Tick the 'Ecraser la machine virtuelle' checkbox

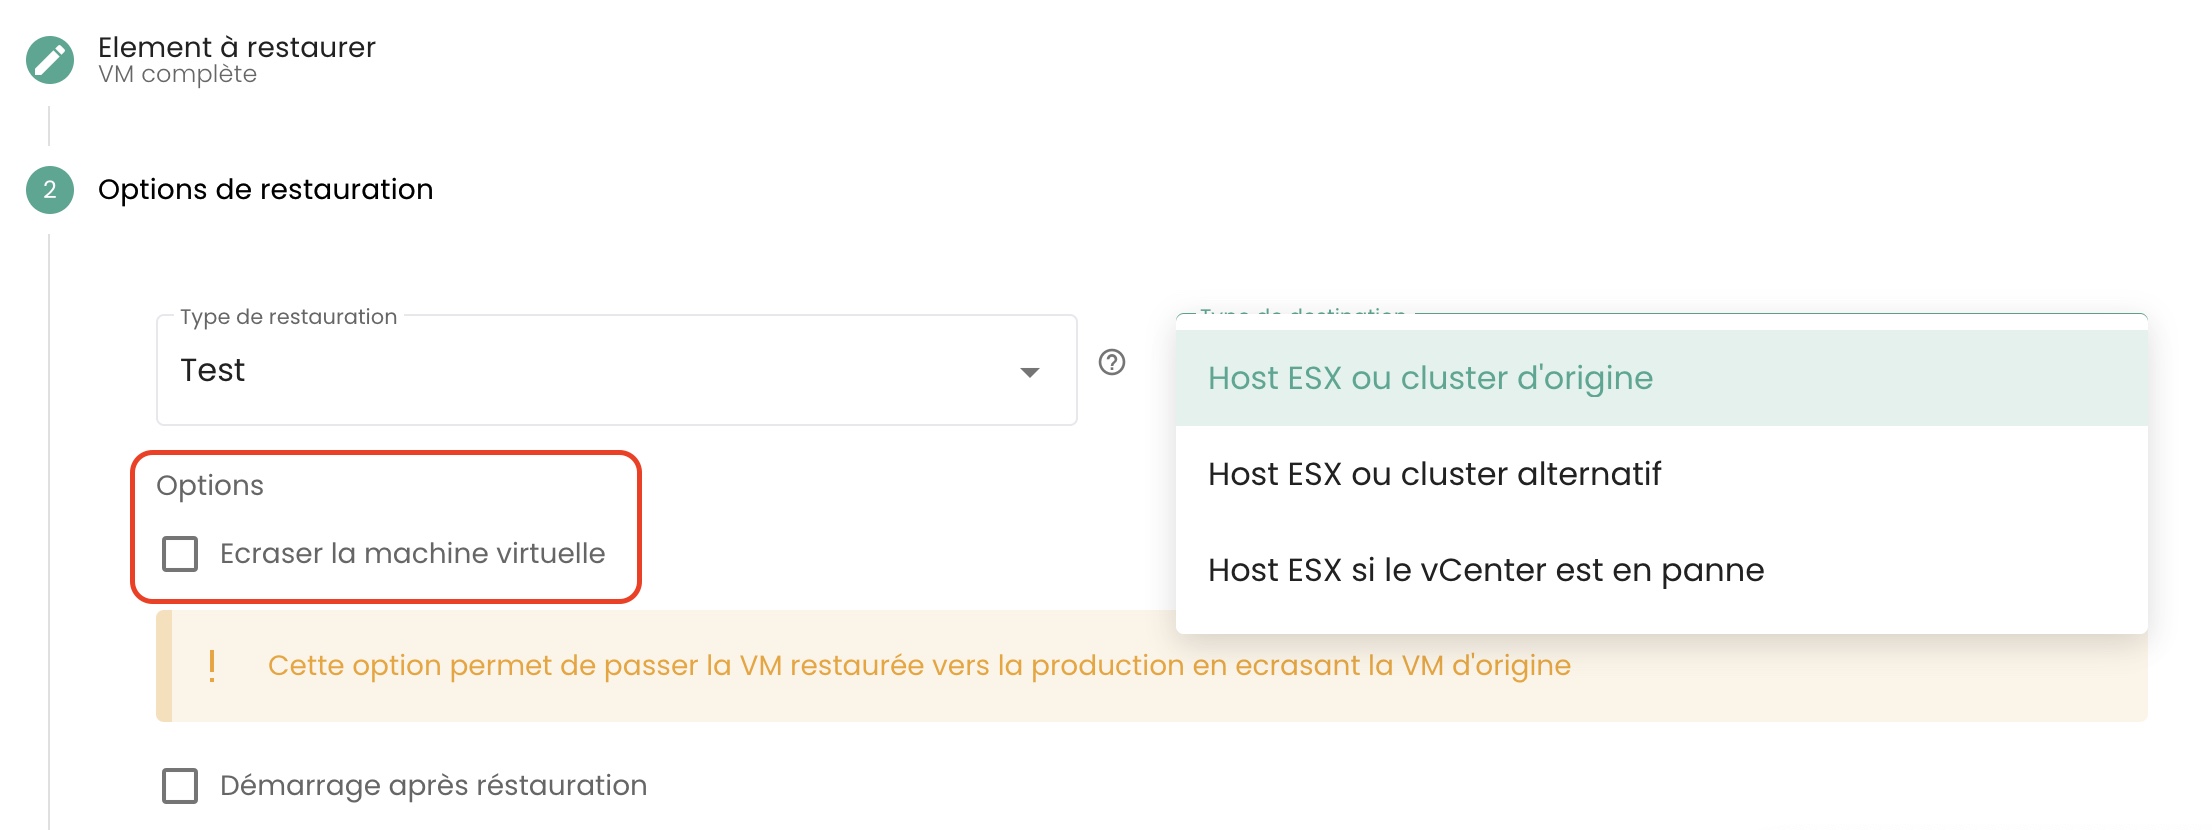pyautogui.click(x=180, y=554)
